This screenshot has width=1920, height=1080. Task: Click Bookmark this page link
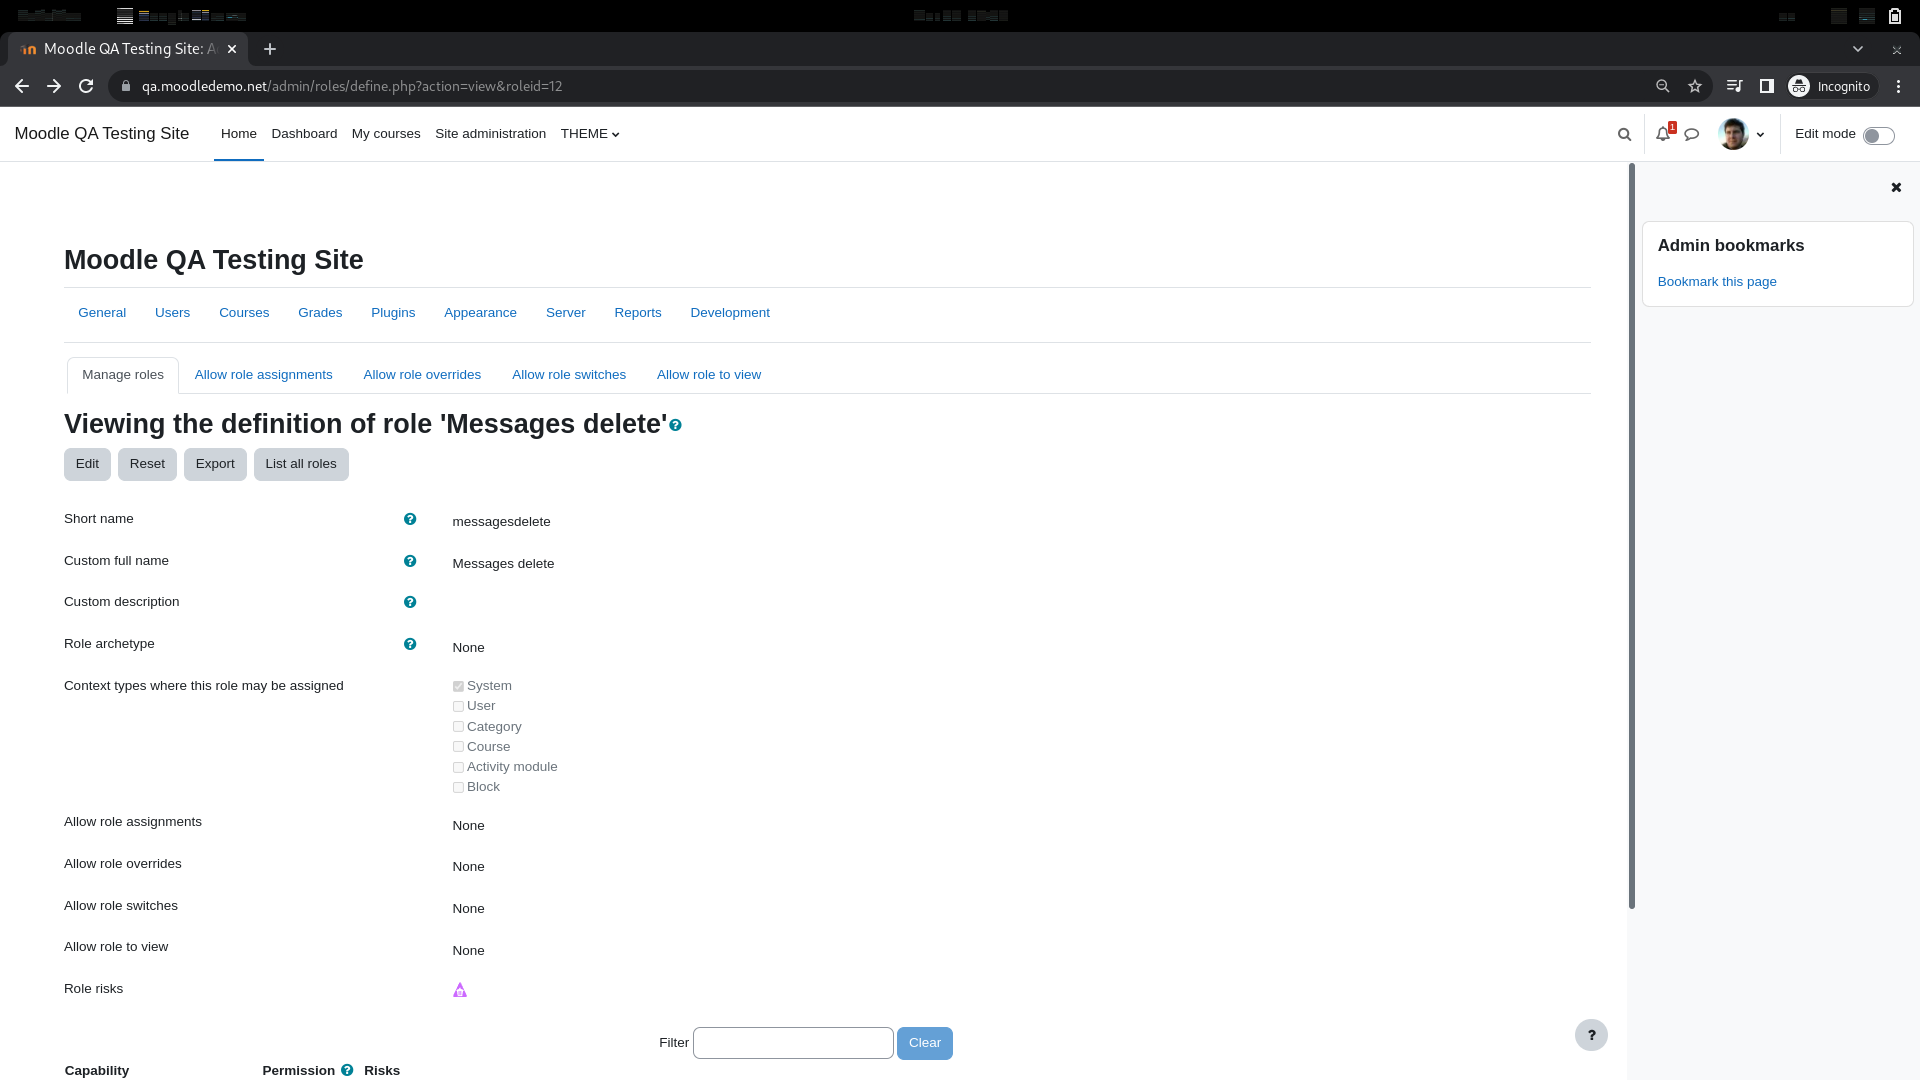coord(1717,282)
